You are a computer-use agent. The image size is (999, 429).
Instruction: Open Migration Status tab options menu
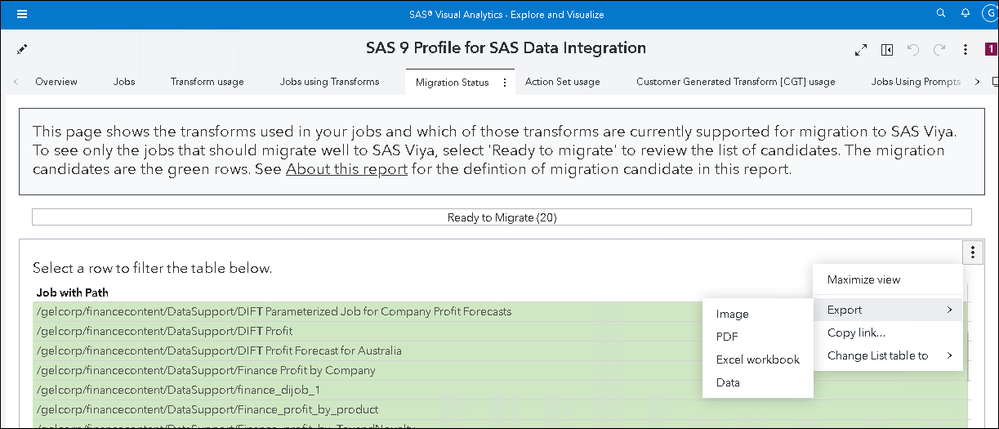(504, 83)
